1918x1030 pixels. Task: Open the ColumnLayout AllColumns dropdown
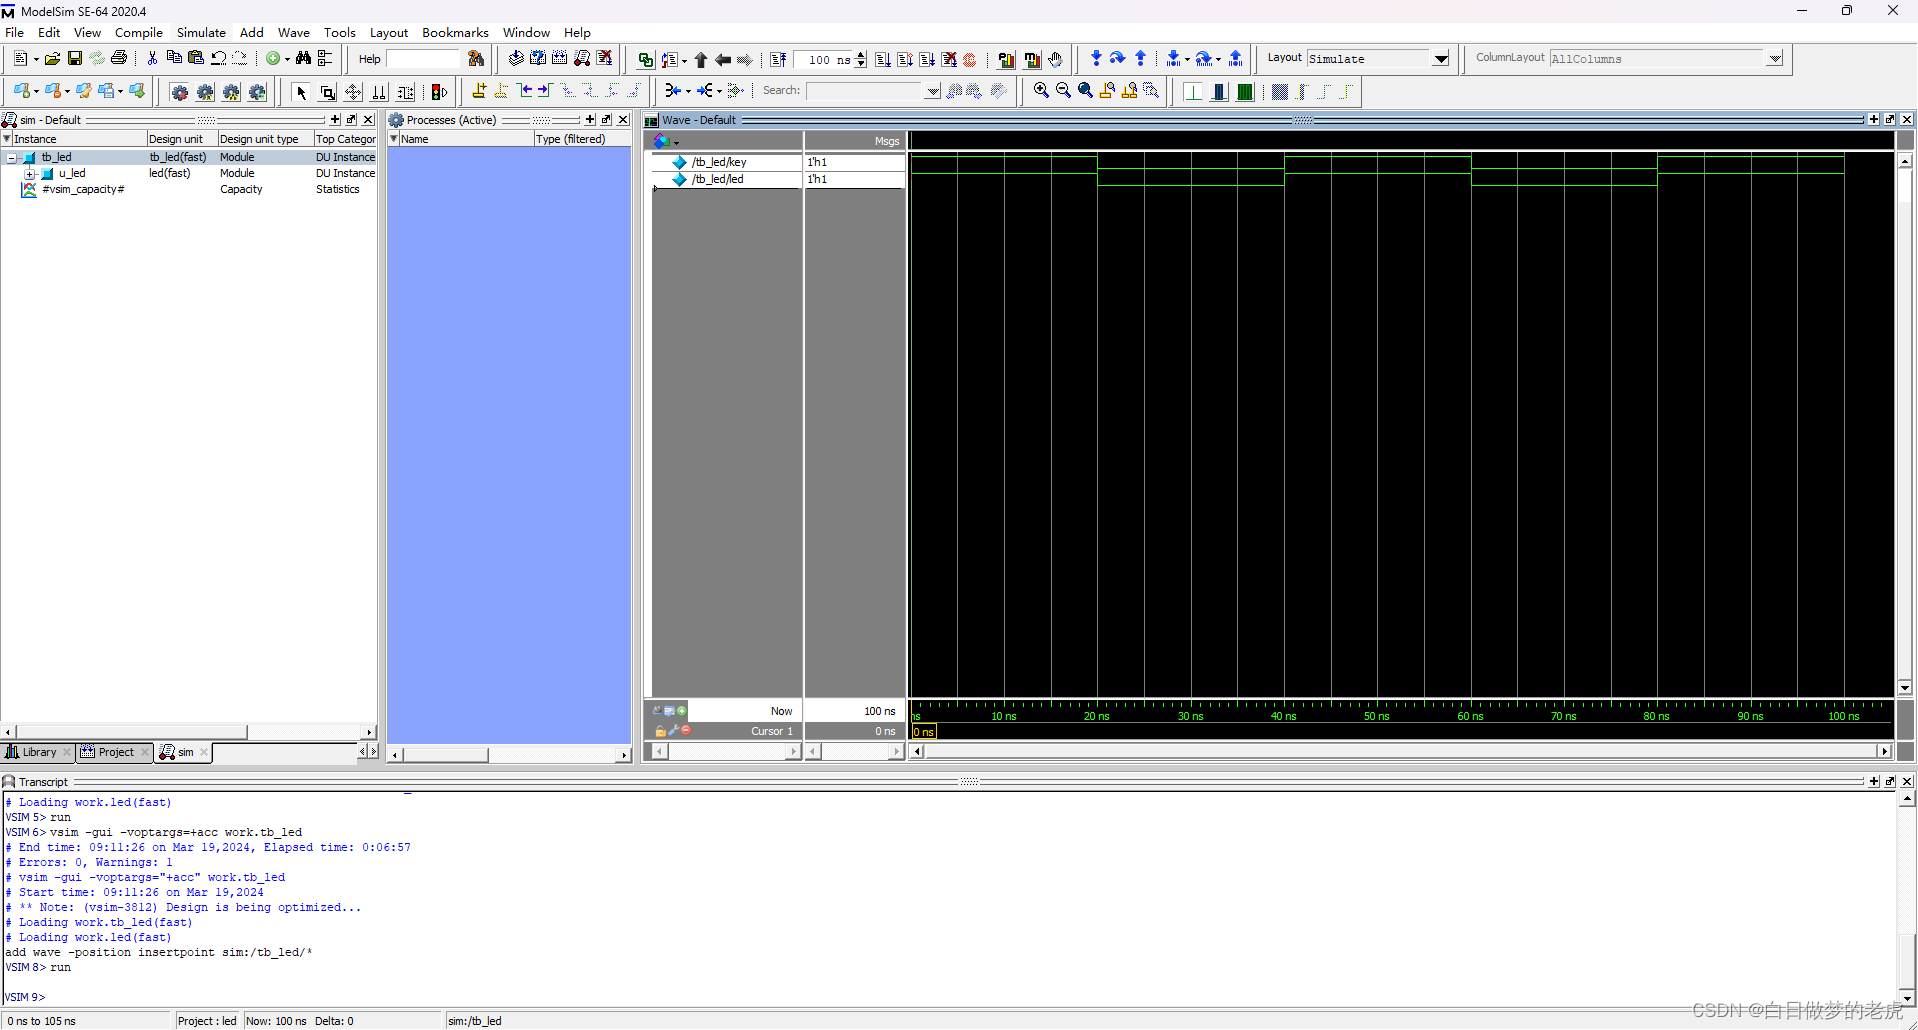[1775, 59]
